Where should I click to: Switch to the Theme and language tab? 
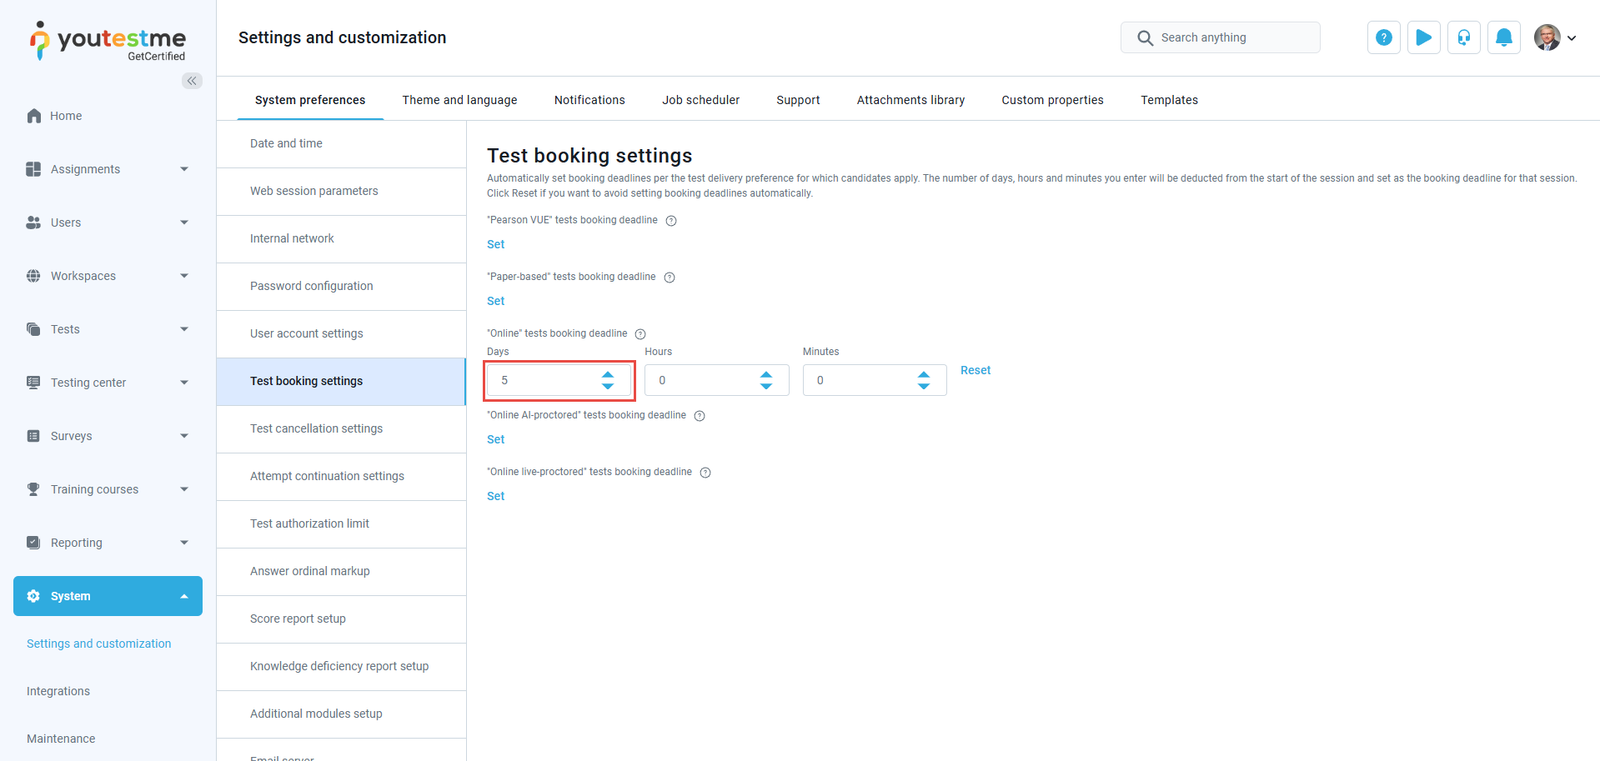(459, 100)
